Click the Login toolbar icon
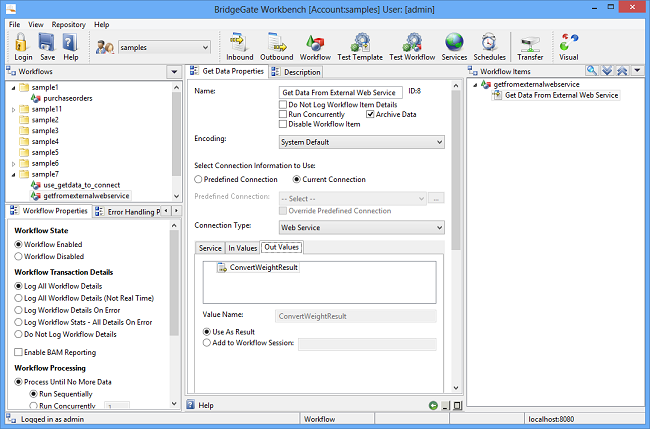This screenshot has height=429, width=650. [x=23, y=42]
